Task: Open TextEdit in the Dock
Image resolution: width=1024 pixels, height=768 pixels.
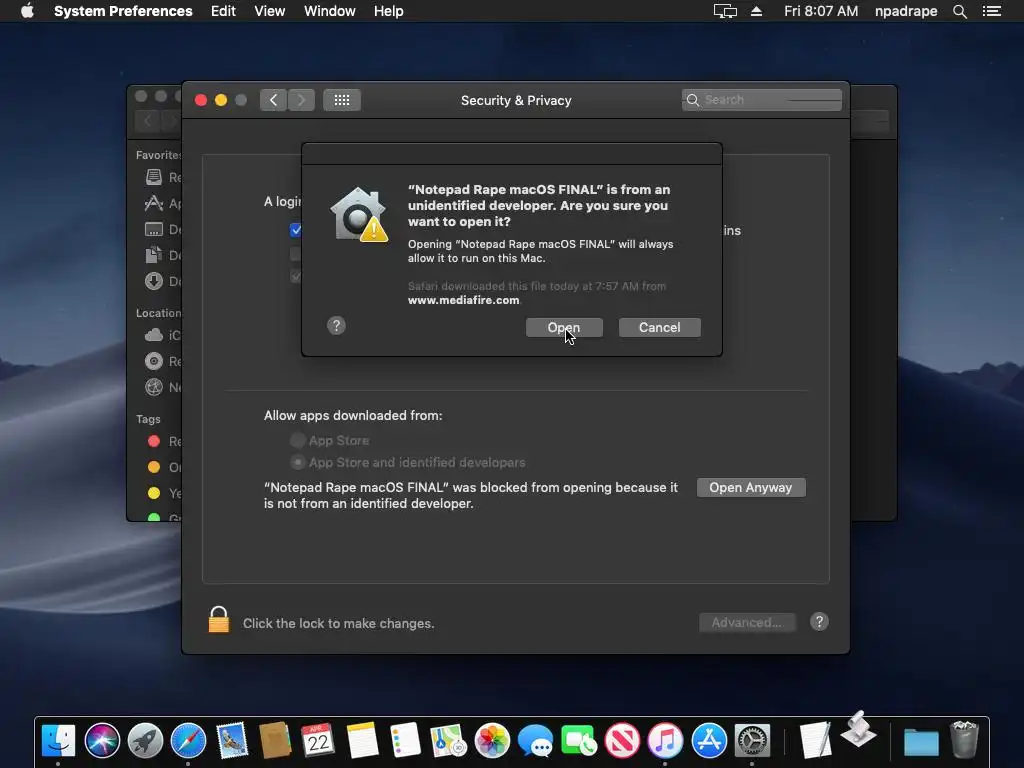Action: (815, 741)
